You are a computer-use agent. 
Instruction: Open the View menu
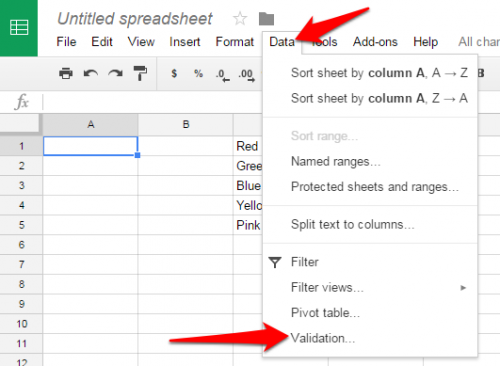tap(141, 42)
